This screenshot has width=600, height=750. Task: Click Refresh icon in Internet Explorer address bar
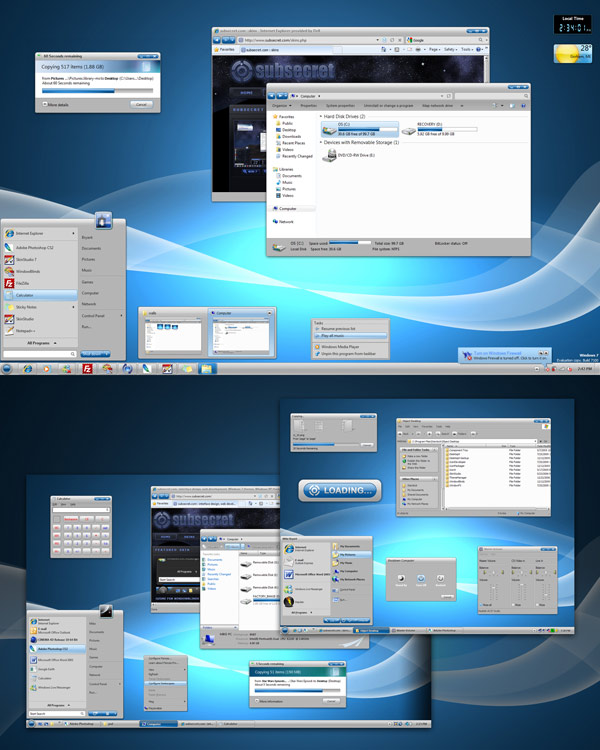click(392, 40)
